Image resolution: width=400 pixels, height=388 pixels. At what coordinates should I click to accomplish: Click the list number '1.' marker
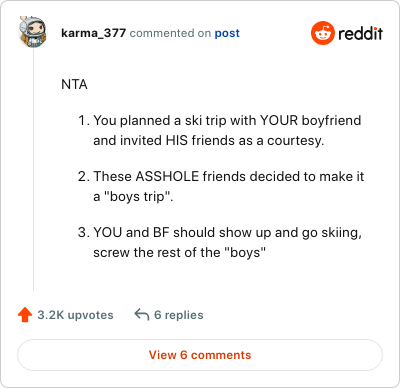click(x=84, y=121)
